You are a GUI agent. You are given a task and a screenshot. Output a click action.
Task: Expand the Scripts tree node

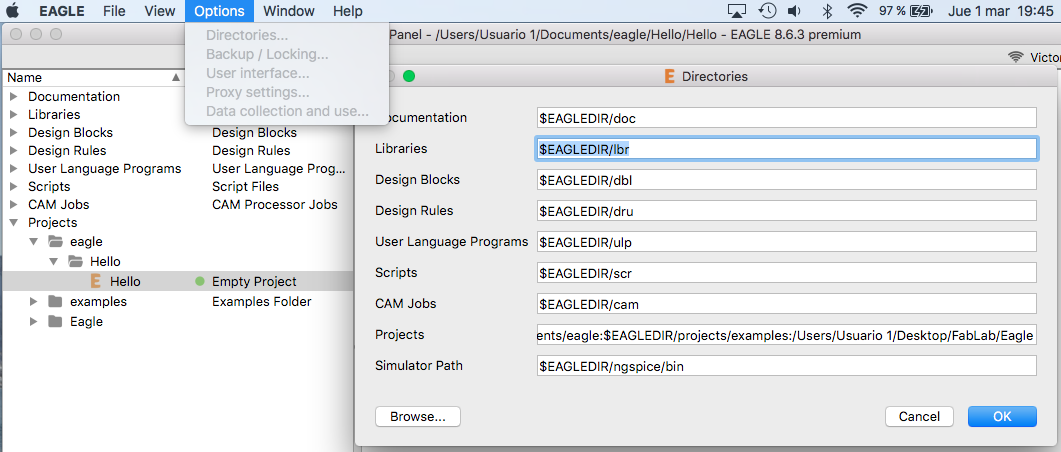pyautogui.click(x=14, y=186)
